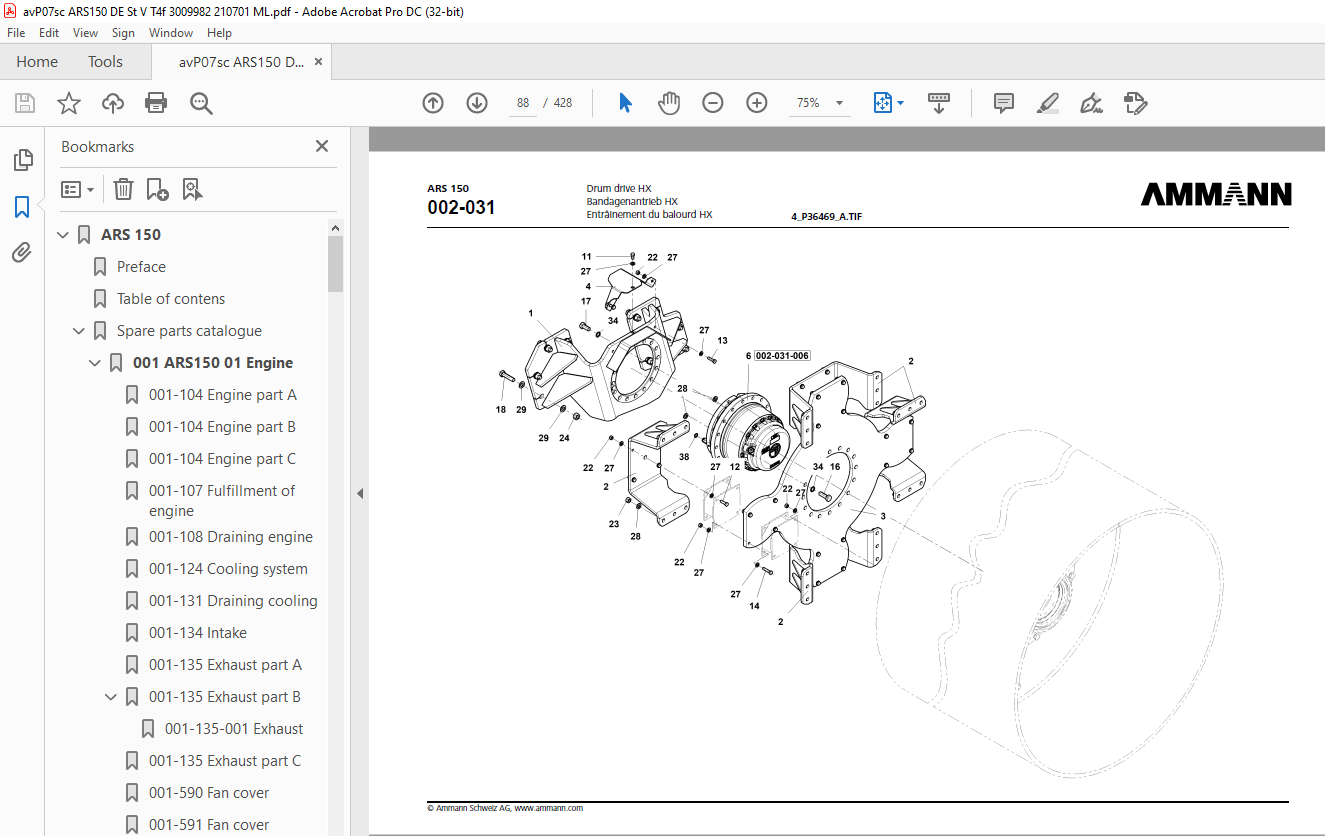Viewport: 1325px width, 836px height.
Task: Add a new bookmark icon
Action: pos(157,189)
